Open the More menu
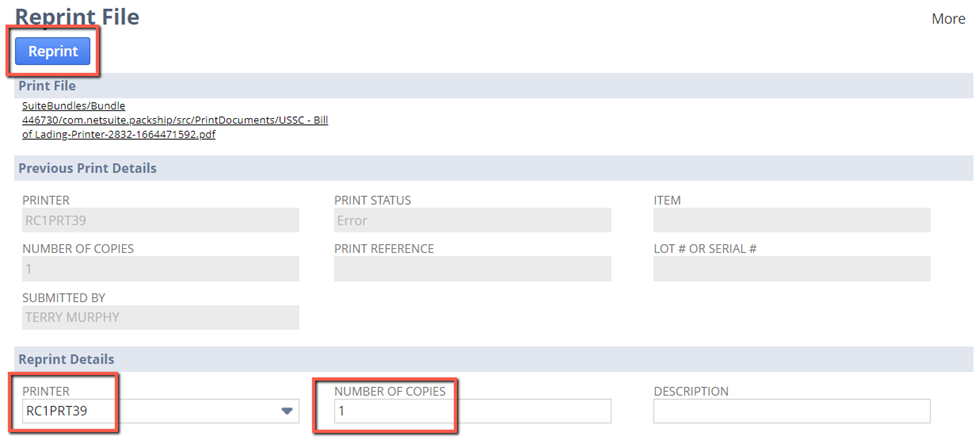Viewport: 975px width, 444px height. coord(948,19)
